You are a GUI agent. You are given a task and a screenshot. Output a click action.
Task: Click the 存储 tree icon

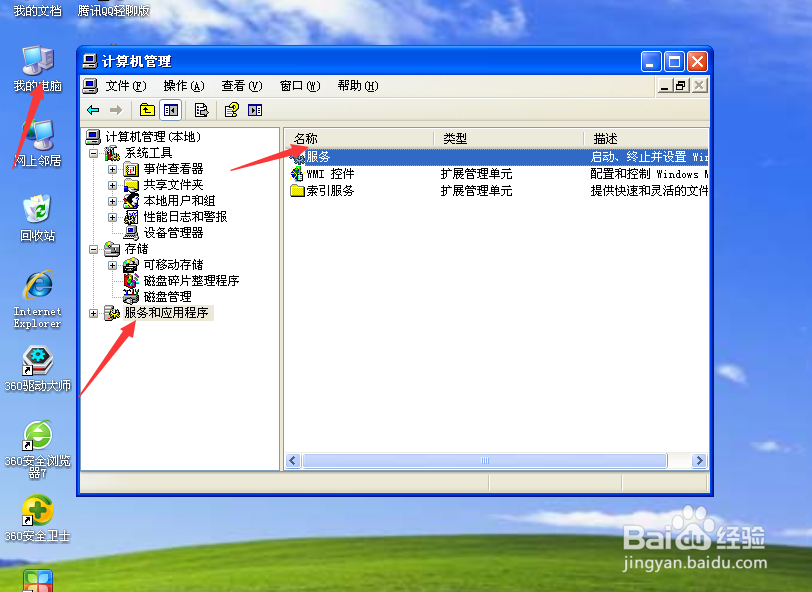112,249
